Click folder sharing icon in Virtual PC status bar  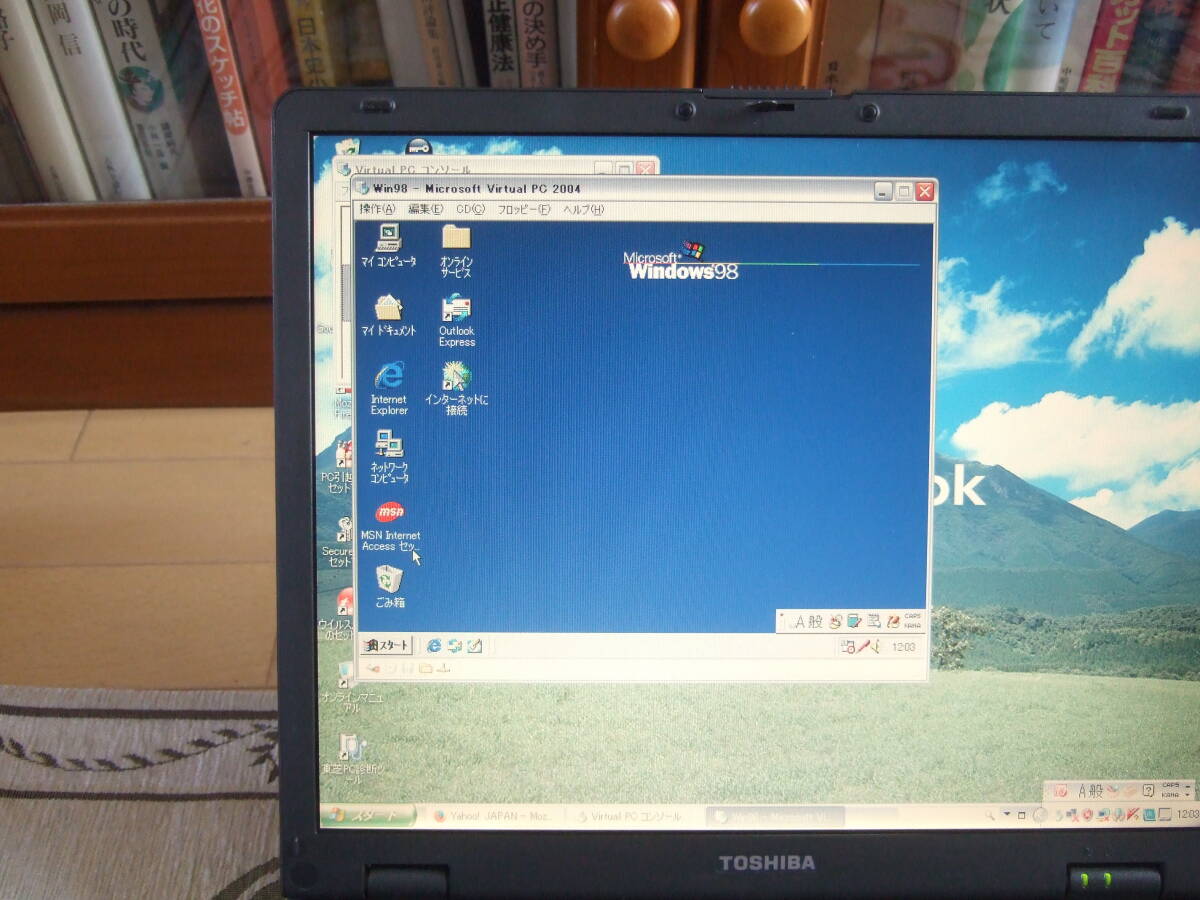[x=427, y=668]
